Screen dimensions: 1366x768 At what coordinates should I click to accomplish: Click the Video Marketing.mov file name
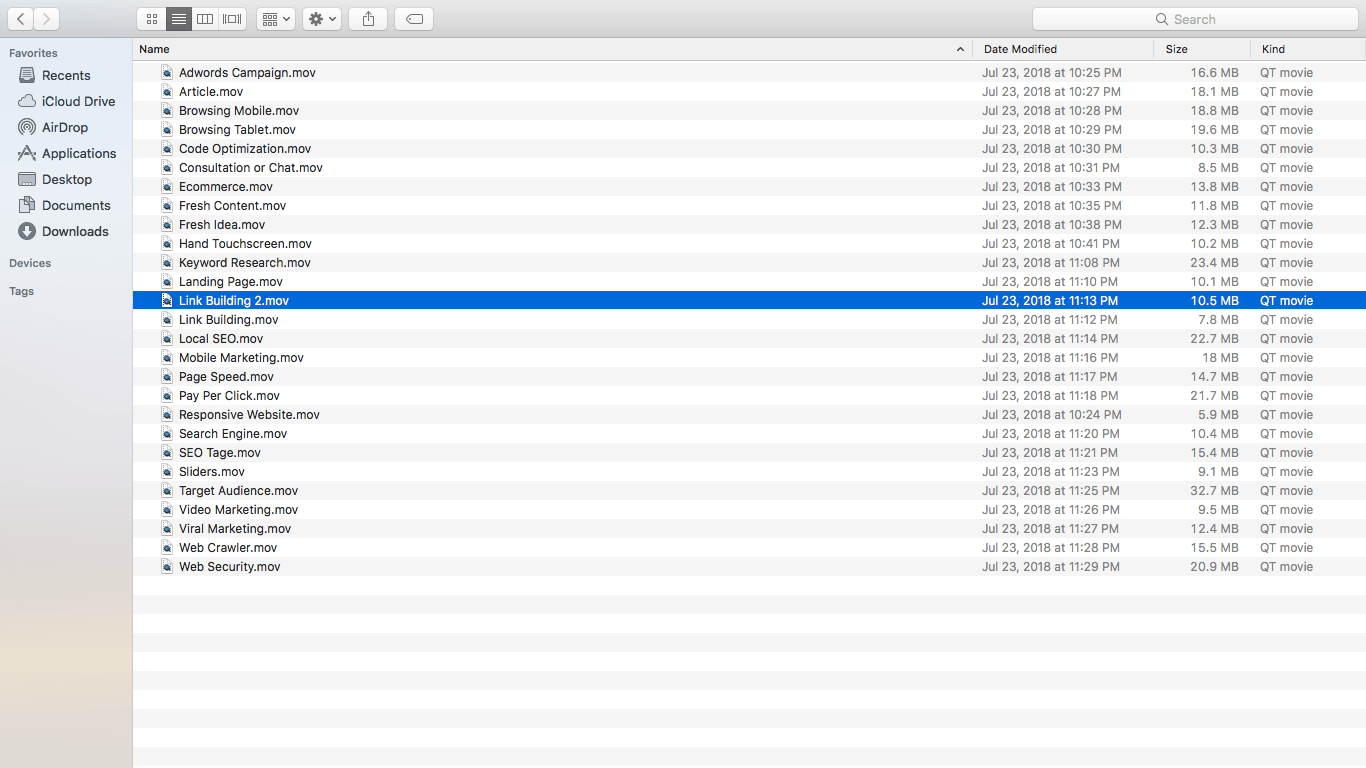point(238,510)
